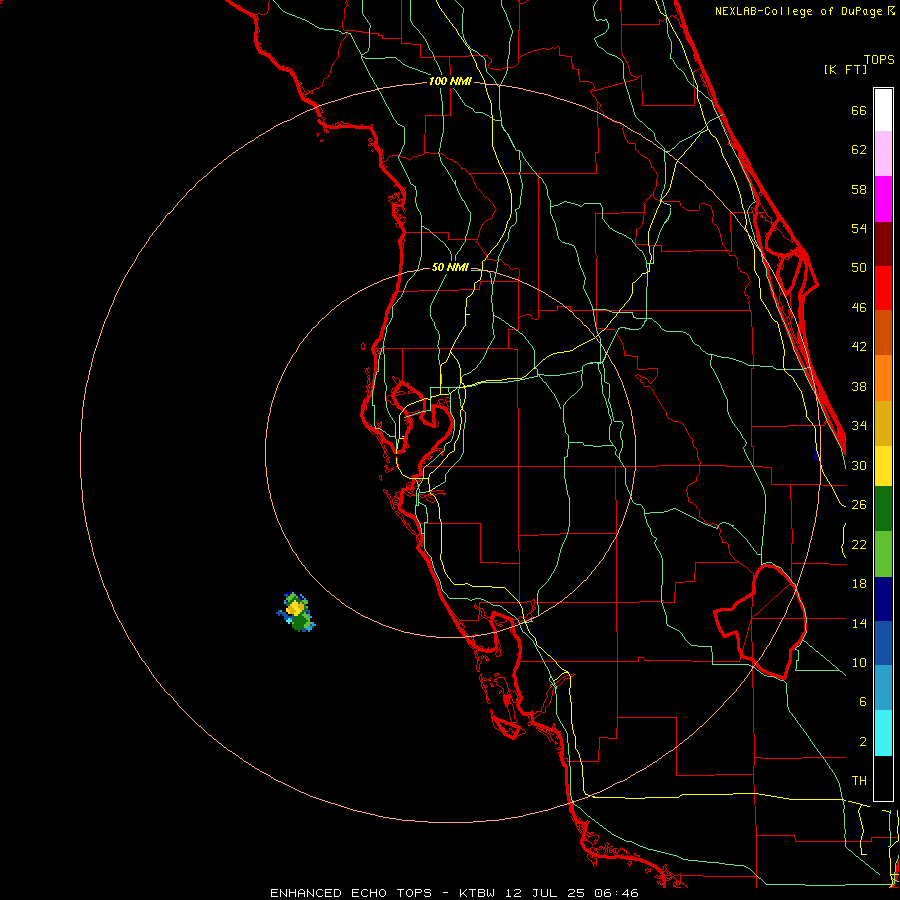Image resolution: width=900 pixels, height=900 pixels.
Task: Click the '06:46' timestamp
Action: (x=616, y=893)
